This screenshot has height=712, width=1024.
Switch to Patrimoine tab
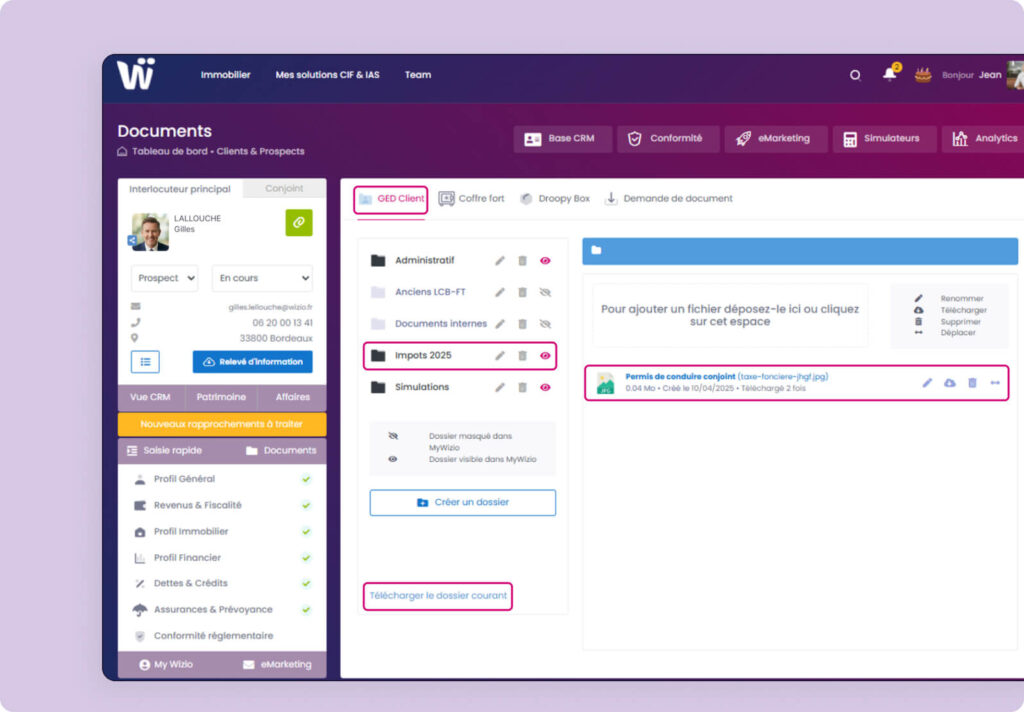[221, 397]
